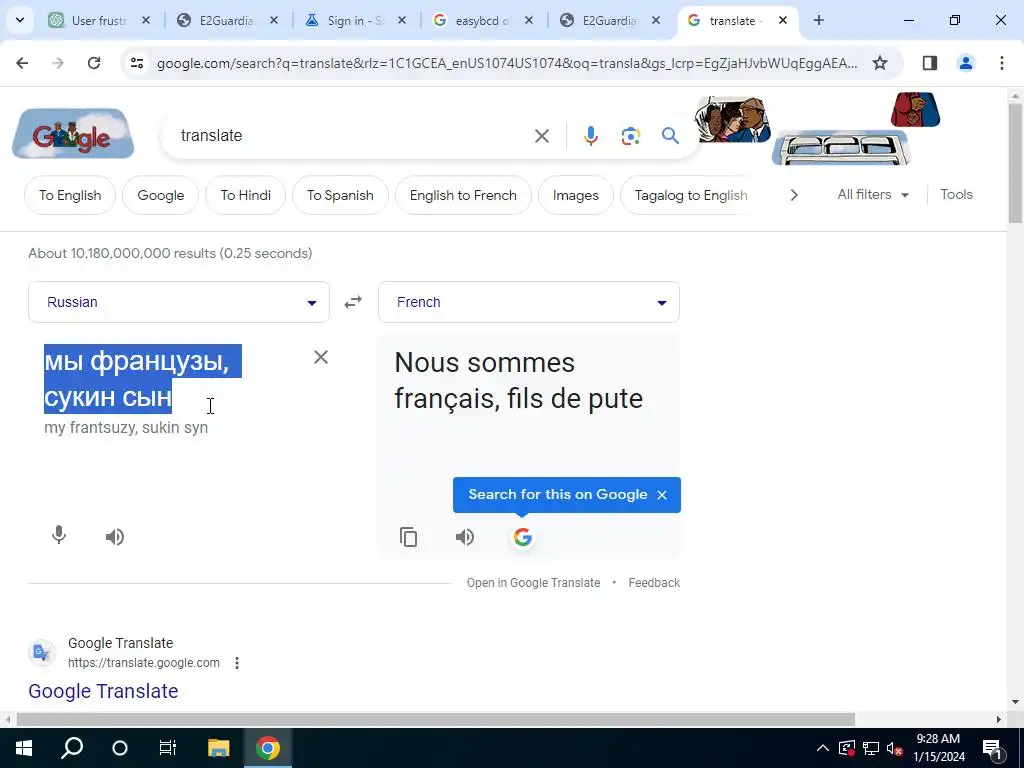Select the 'Google' filter chip

pyautogui.click(x=161, y=195)
